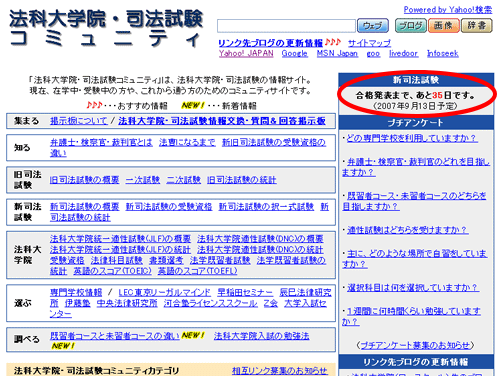This screenshot has width=500, height=376.
Task: Open the goo link
Action: (x=373, y=53)
